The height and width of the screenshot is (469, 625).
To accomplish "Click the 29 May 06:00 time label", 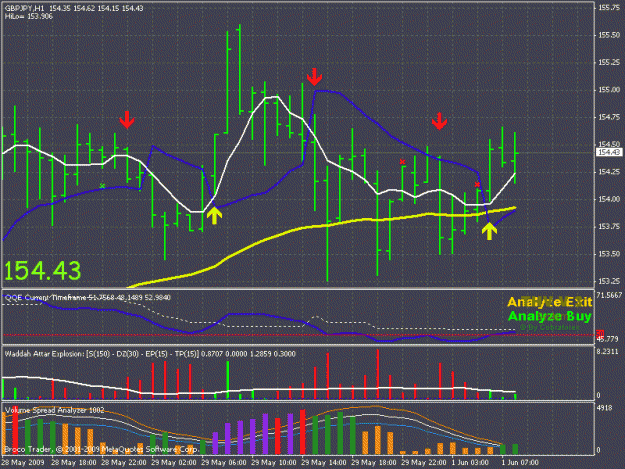I will pos(224,463).
